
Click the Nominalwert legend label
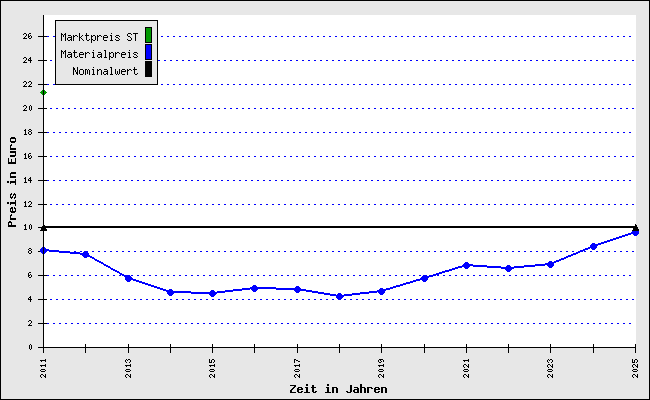(x=105, y=71)
